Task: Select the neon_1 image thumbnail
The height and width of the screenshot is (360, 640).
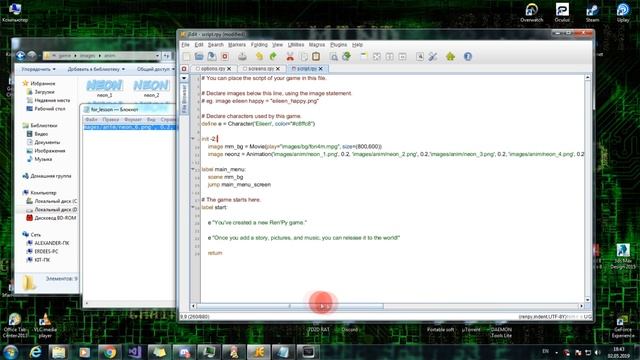Action: point(104,88)
